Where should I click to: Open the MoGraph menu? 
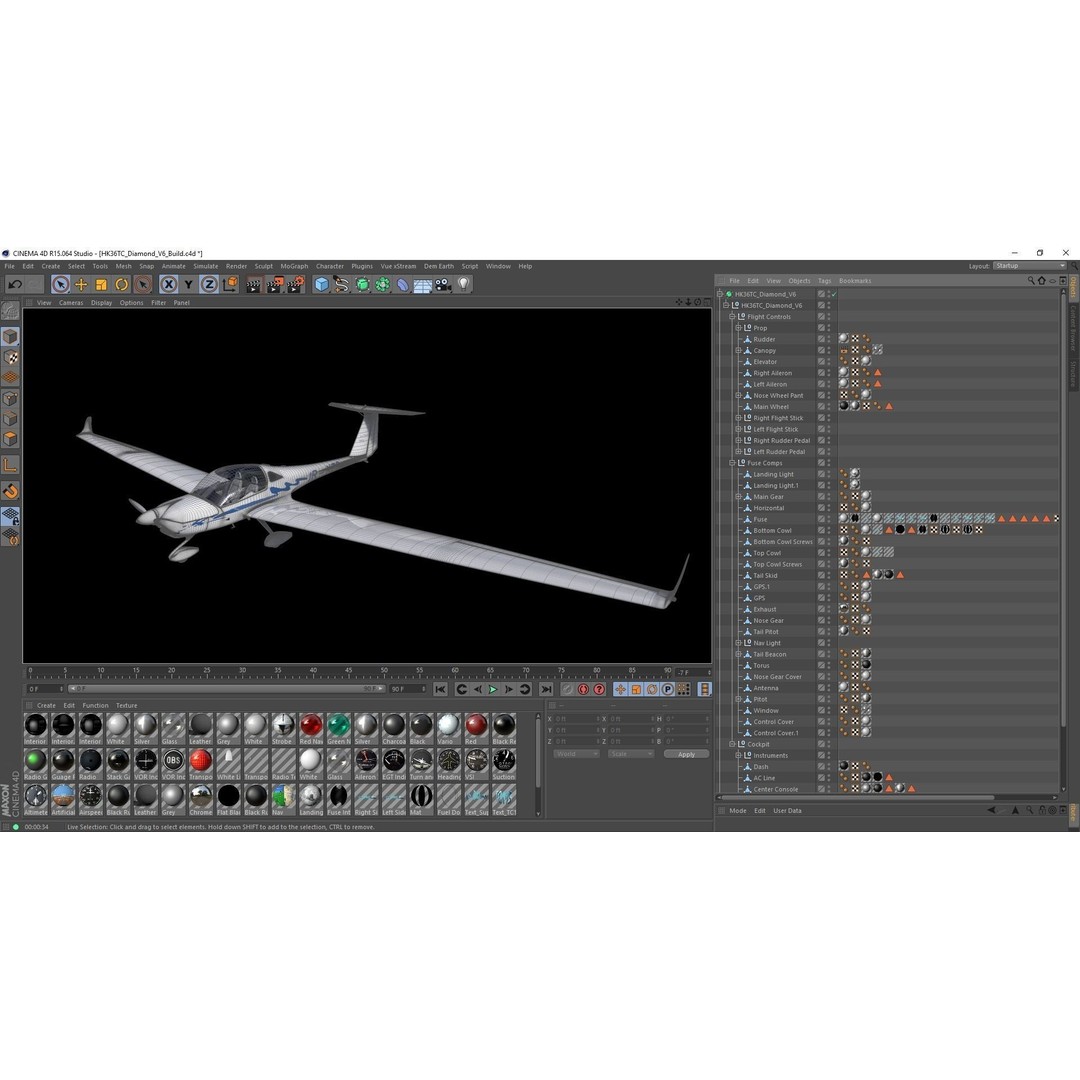pos(294,267)
